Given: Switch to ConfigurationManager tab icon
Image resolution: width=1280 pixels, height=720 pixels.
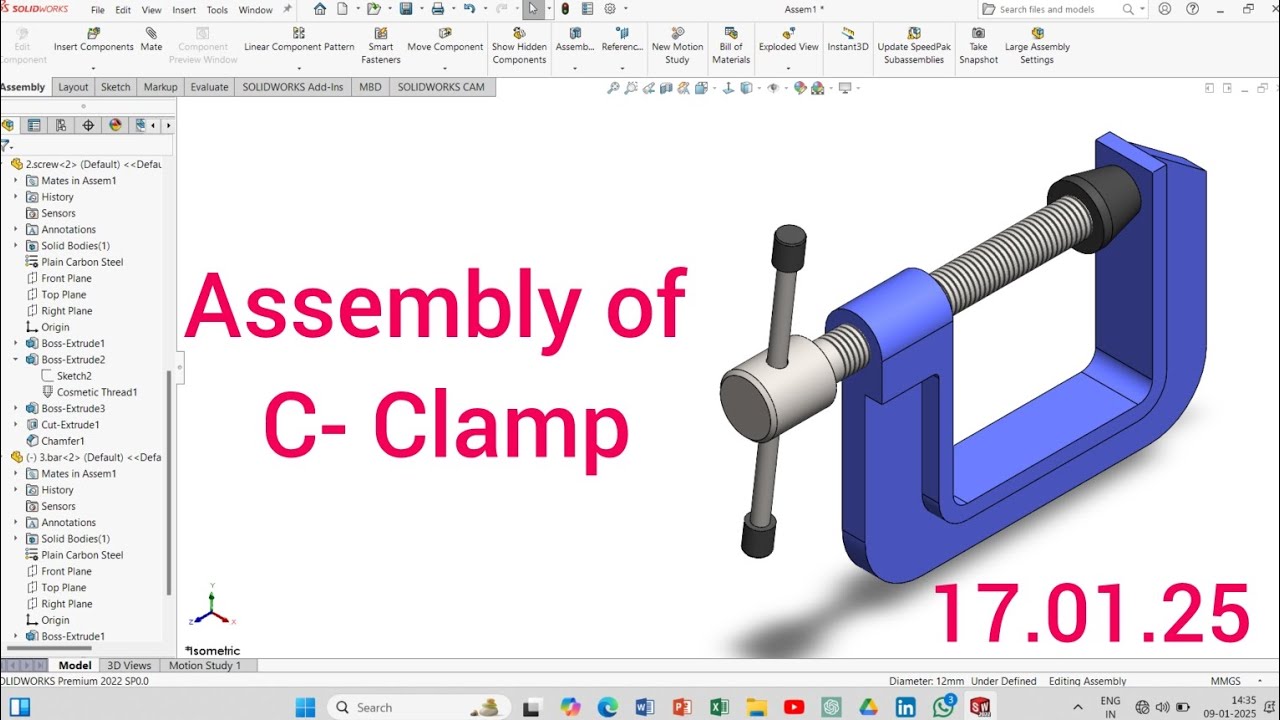Looking at the screenshot, I should pos(61,125).
